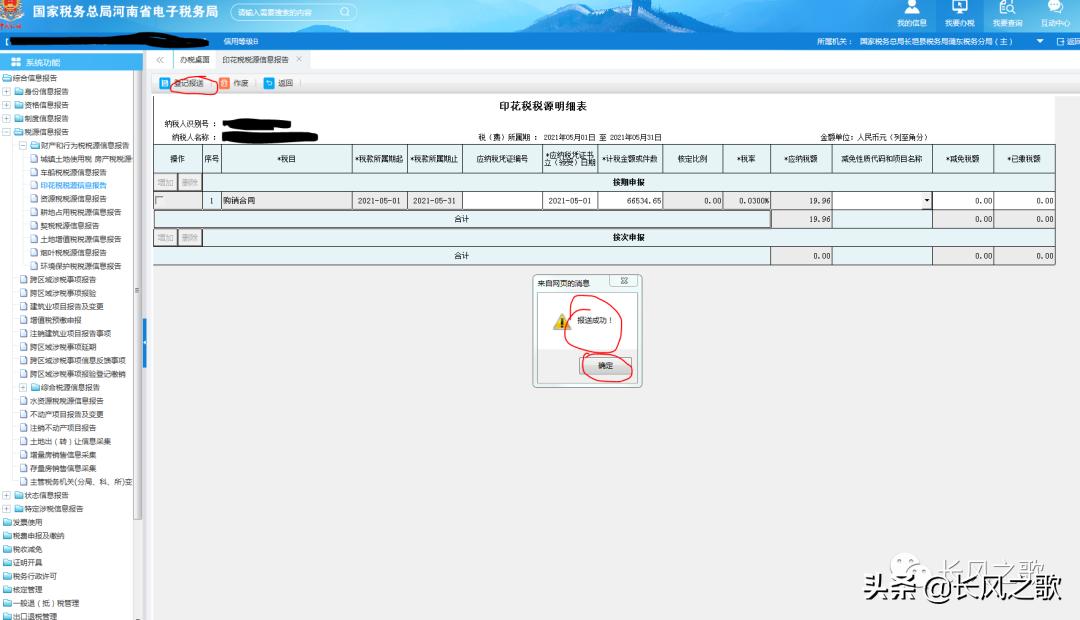This screenshot has width=1080, height=620.
Task: Collapse the 财产和行为税税源信息报告 node
Action: pos(23,145)
